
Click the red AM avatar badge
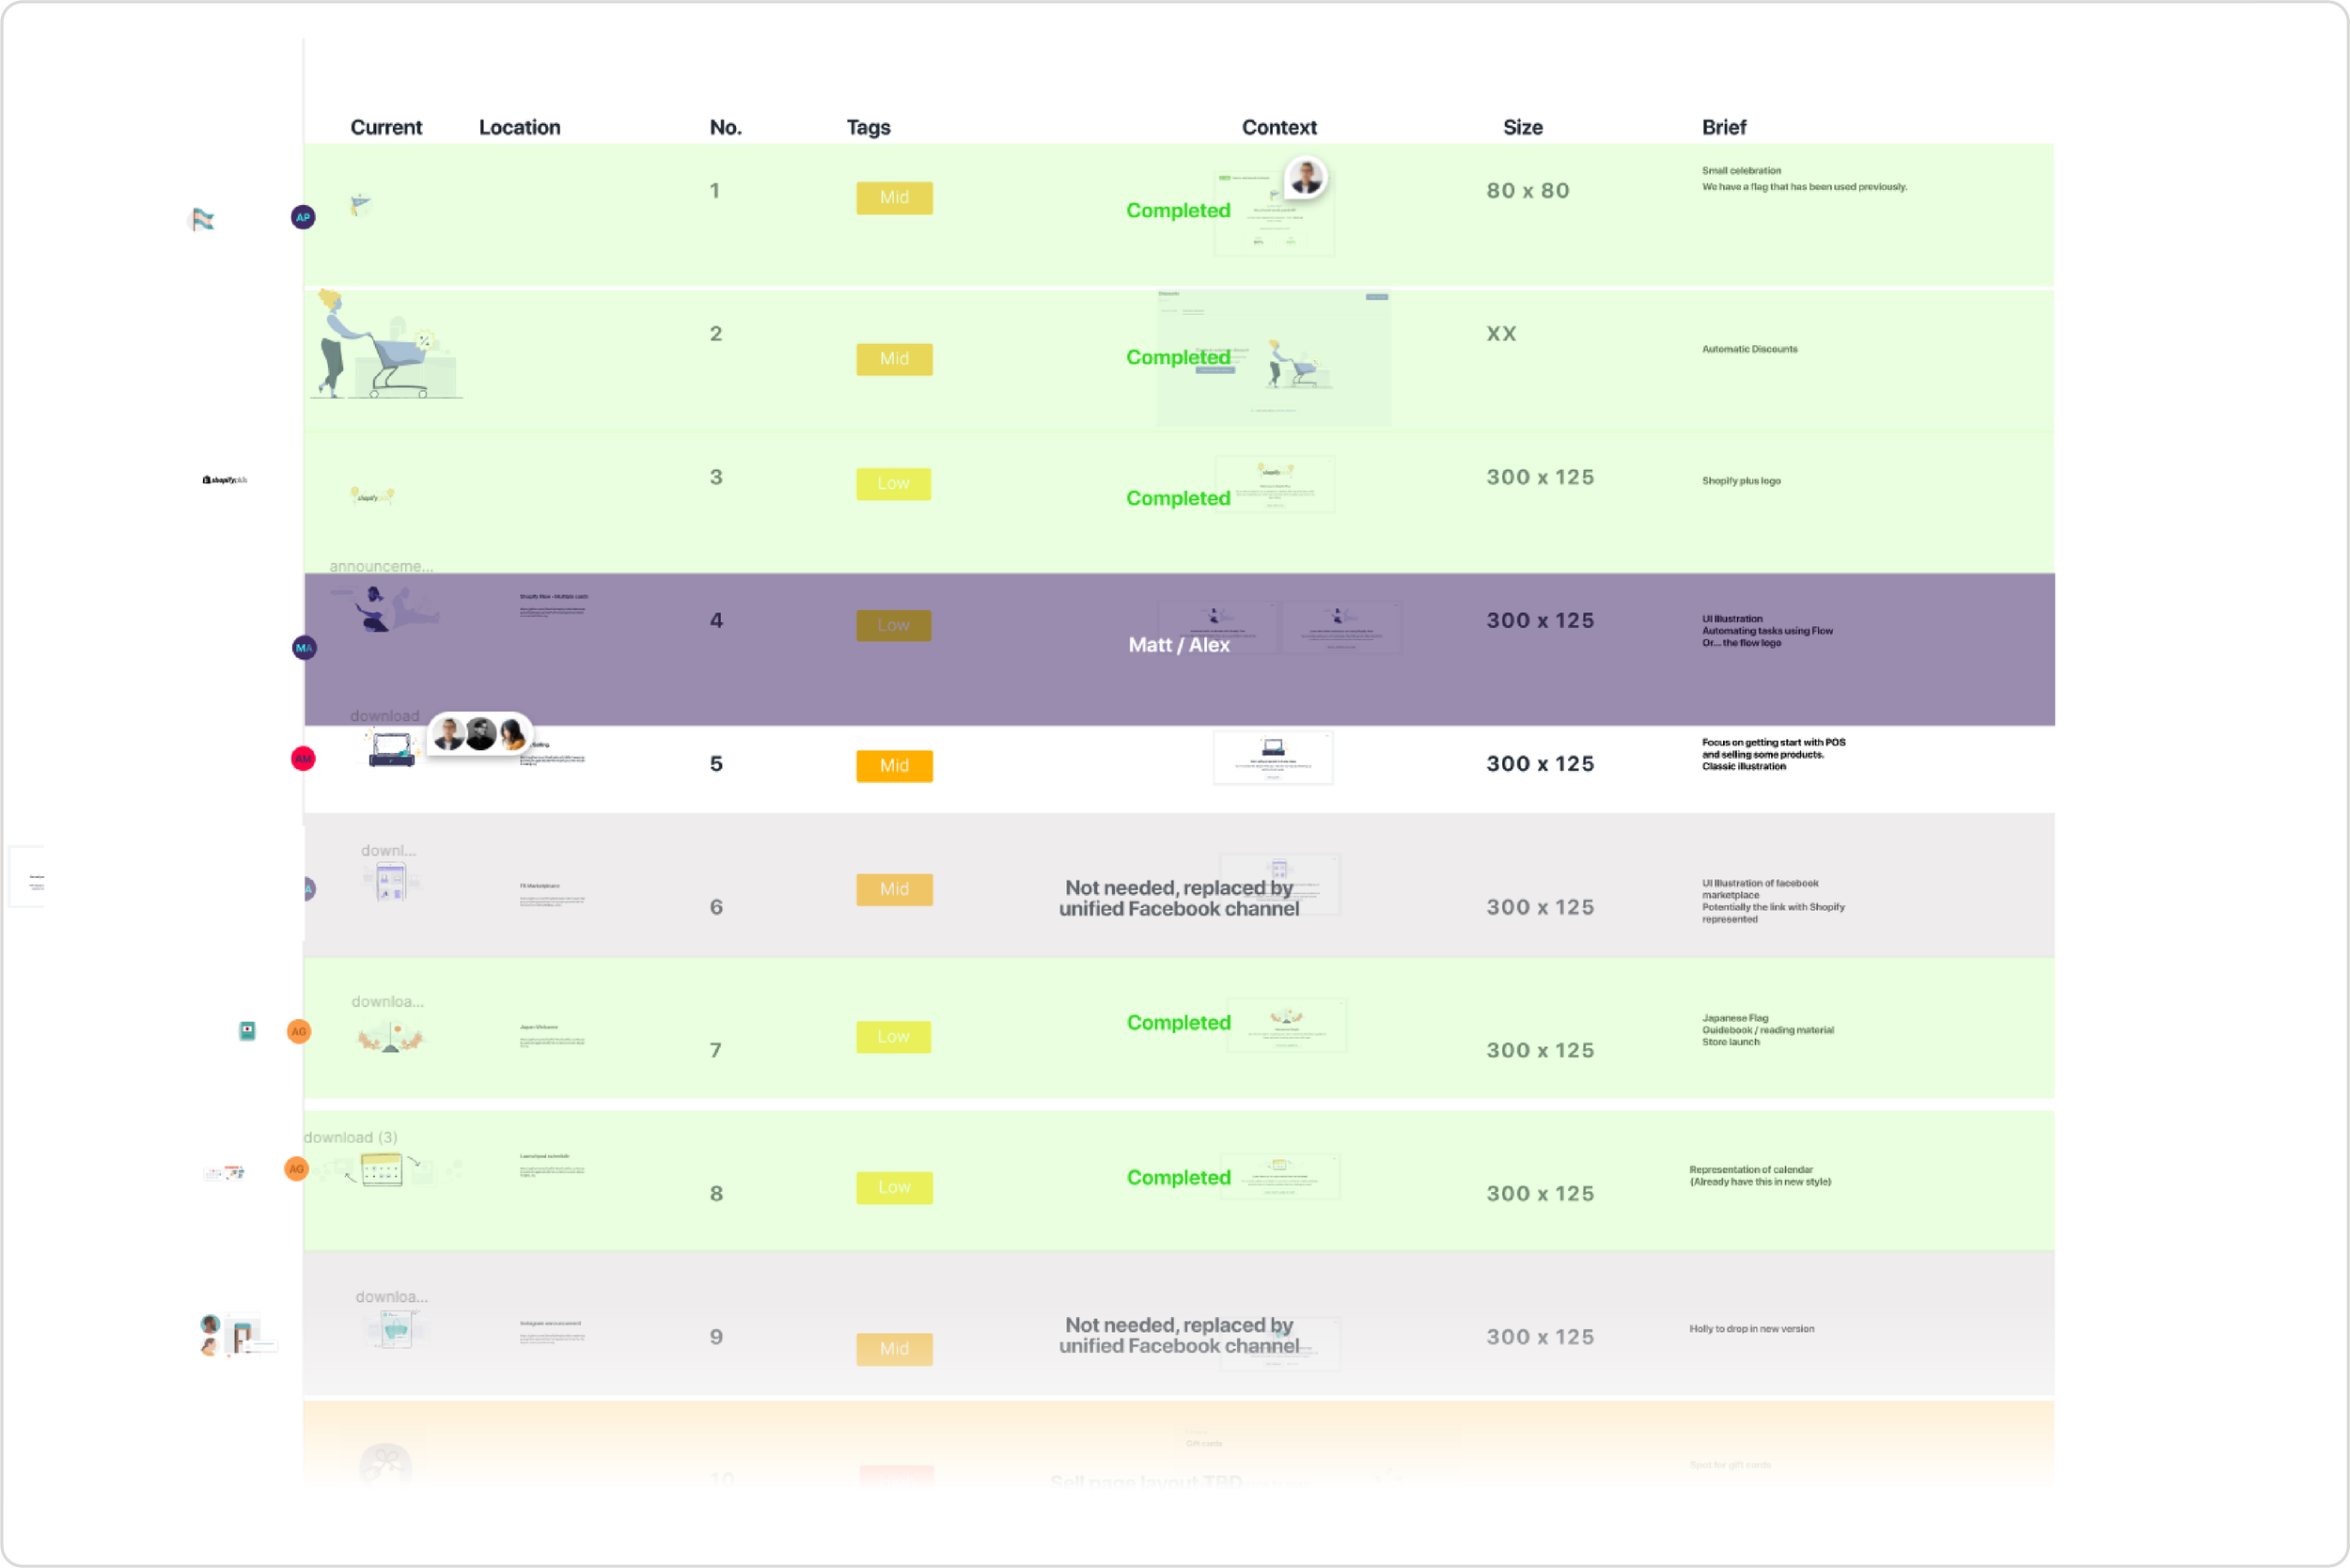point(303,759)
